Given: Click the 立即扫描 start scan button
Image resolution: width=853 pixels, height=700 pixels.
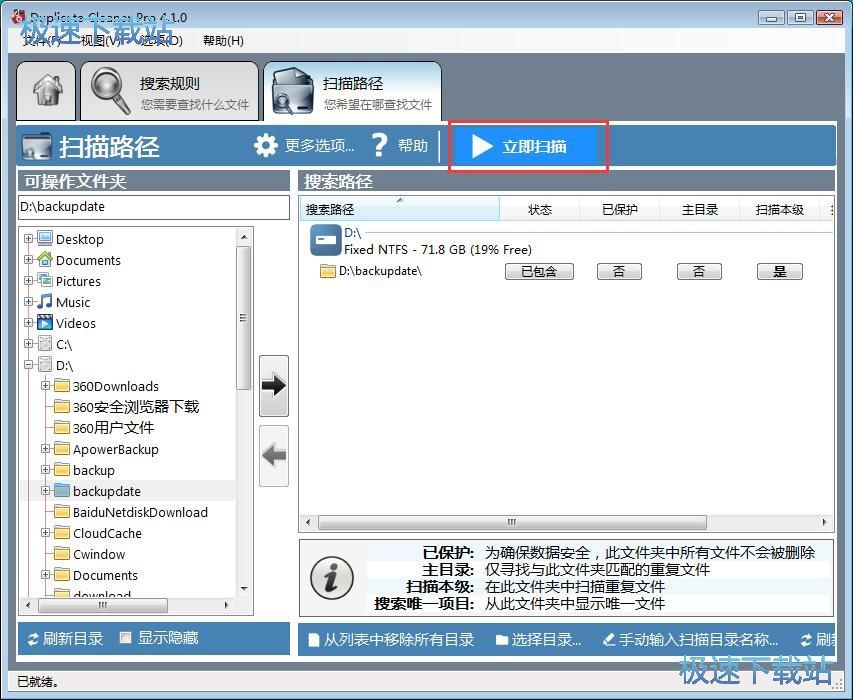Looking at the screenshot, I should click(528, 146).
